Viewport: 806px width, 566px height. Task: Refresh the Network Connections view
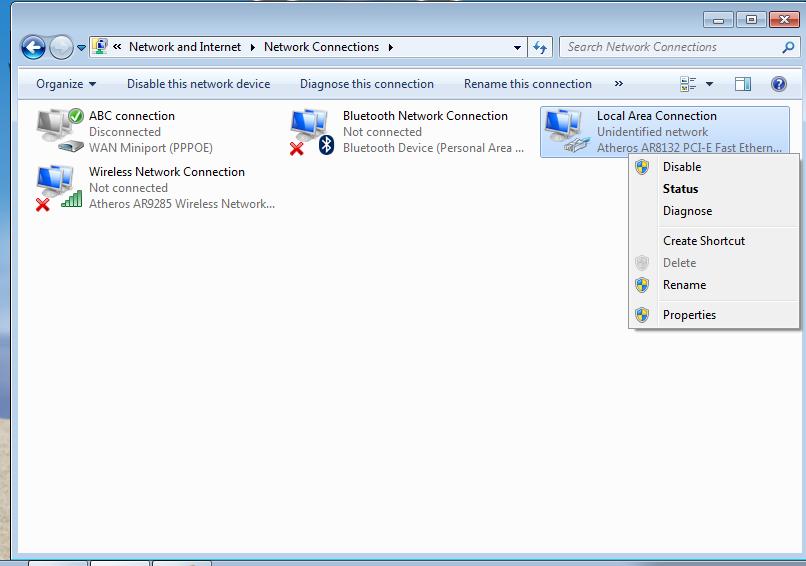[540, 47]
